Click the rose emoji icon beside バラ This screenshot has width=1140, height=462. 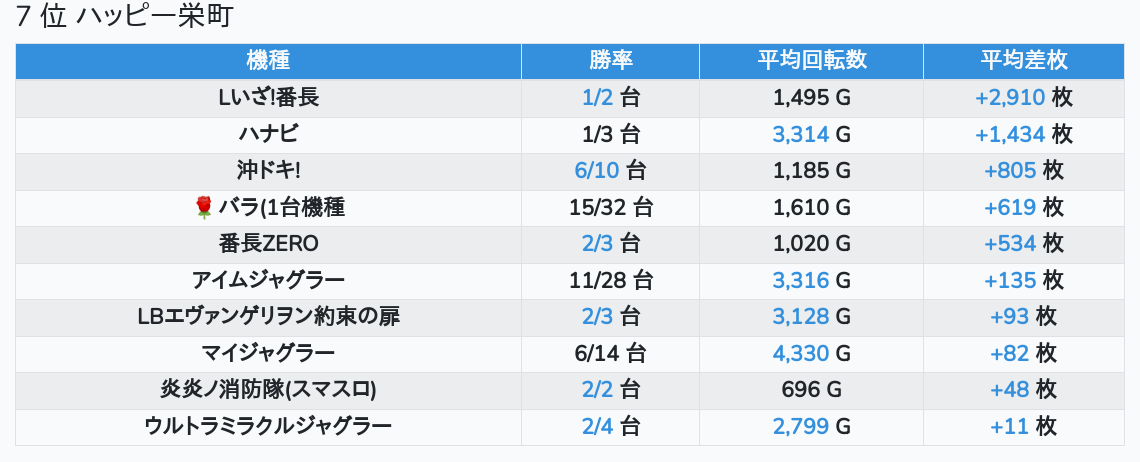[x=204, y=208]
